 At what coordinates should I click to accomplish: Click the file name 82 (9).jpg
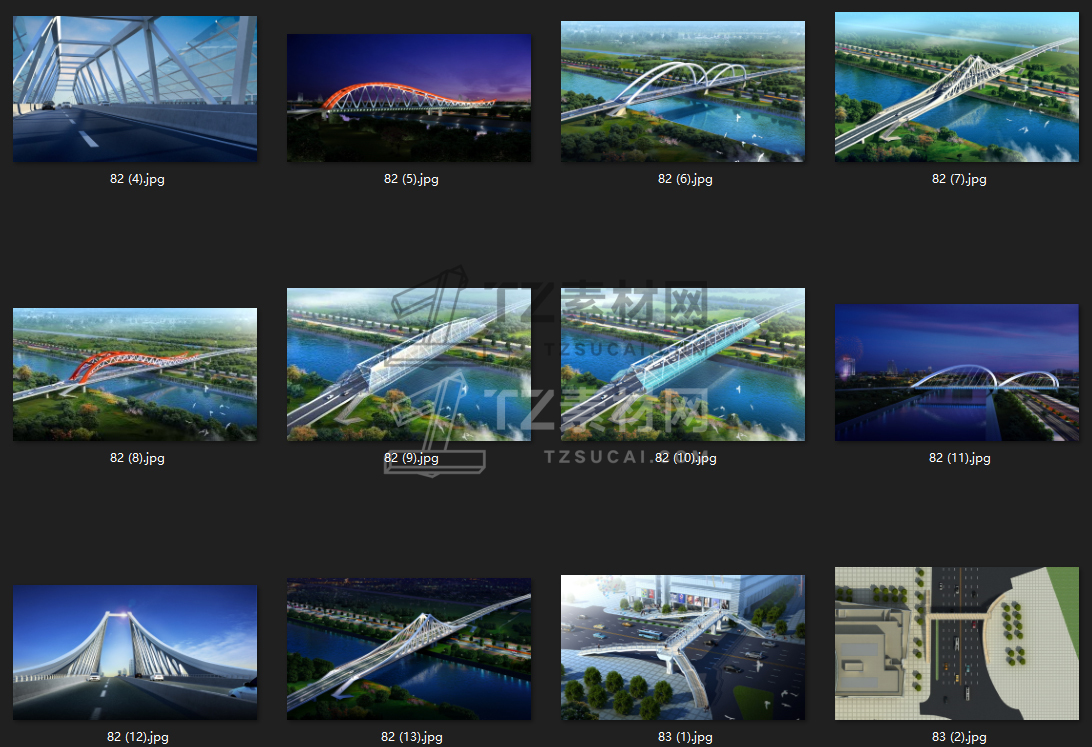pos(411,458)
